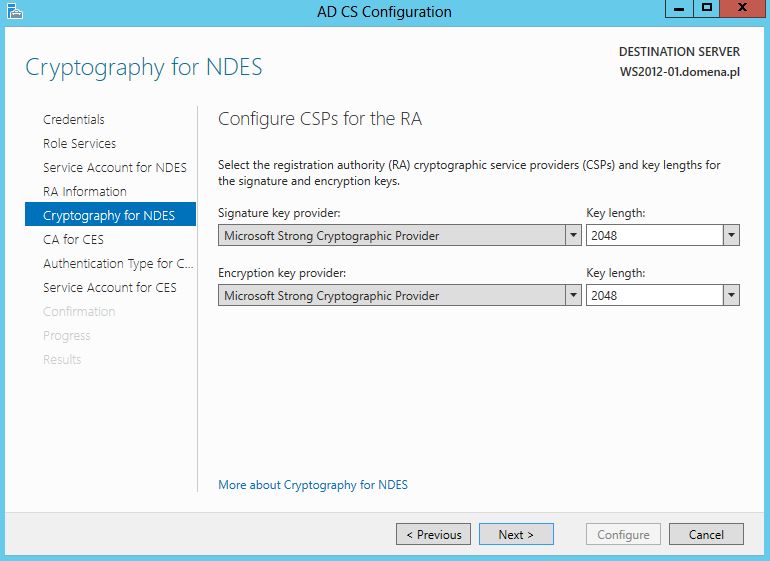Click the AD CS Configuration title bar icon
770x561 pixels.
coord(15,11)
